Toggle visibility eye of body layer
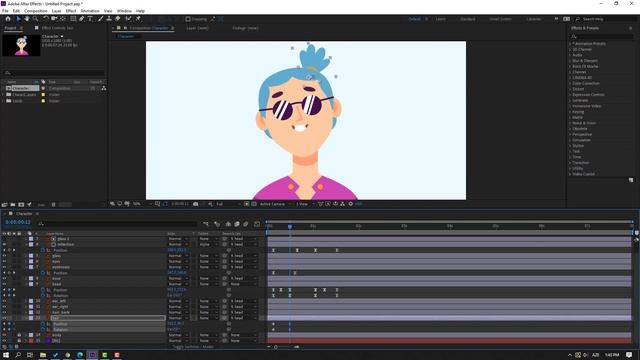 coord(4,335)
